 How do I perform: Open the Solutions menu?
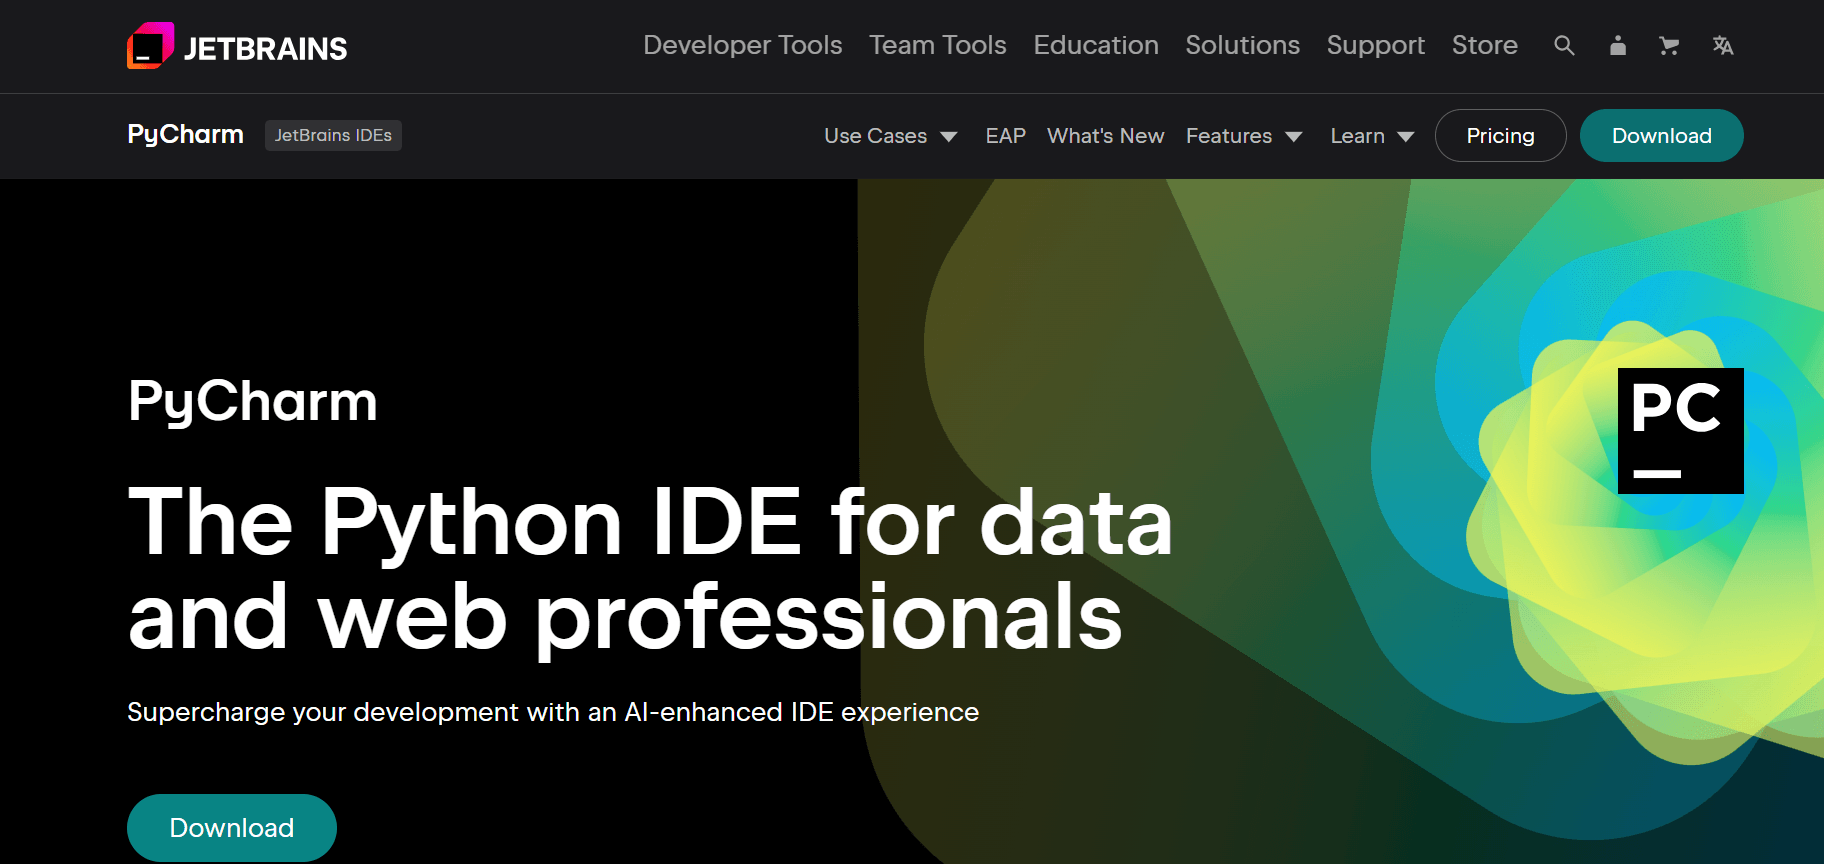click(x=1243, y=45)
